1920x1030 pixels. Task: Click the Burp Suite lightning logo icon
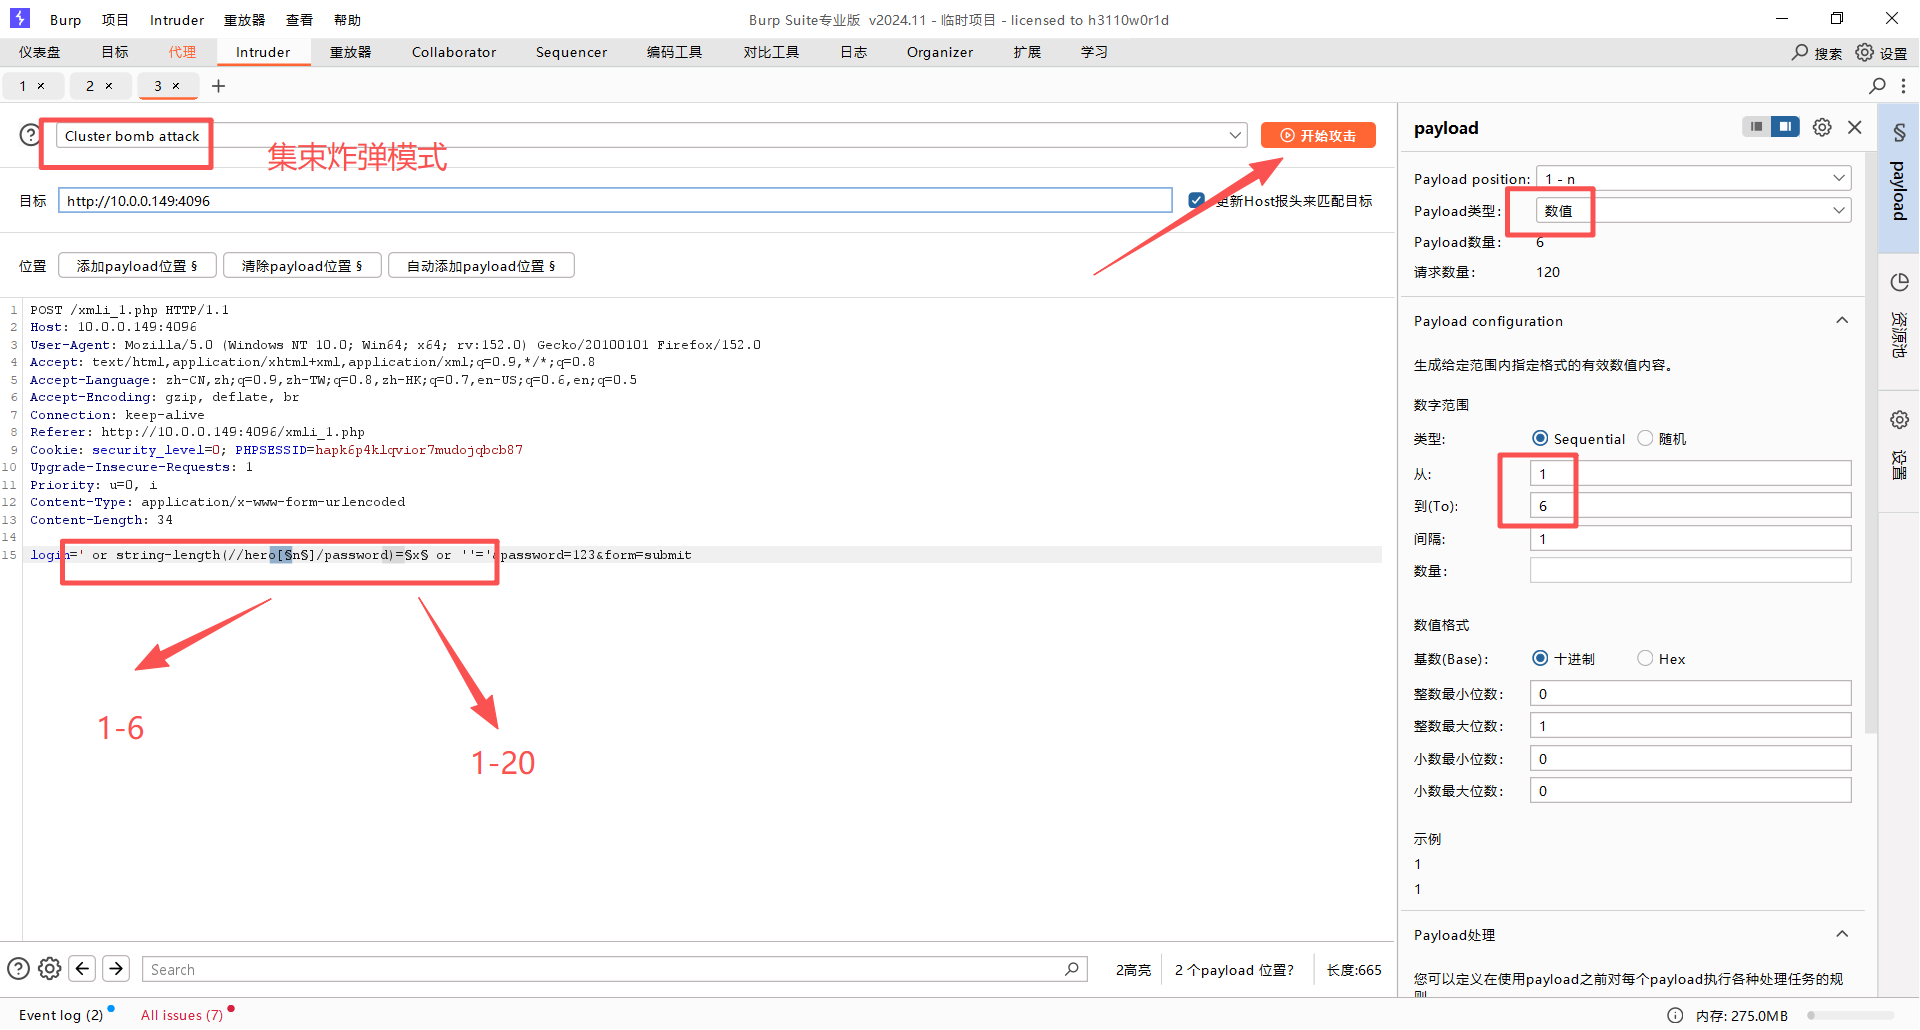click(x=20, y=19)
